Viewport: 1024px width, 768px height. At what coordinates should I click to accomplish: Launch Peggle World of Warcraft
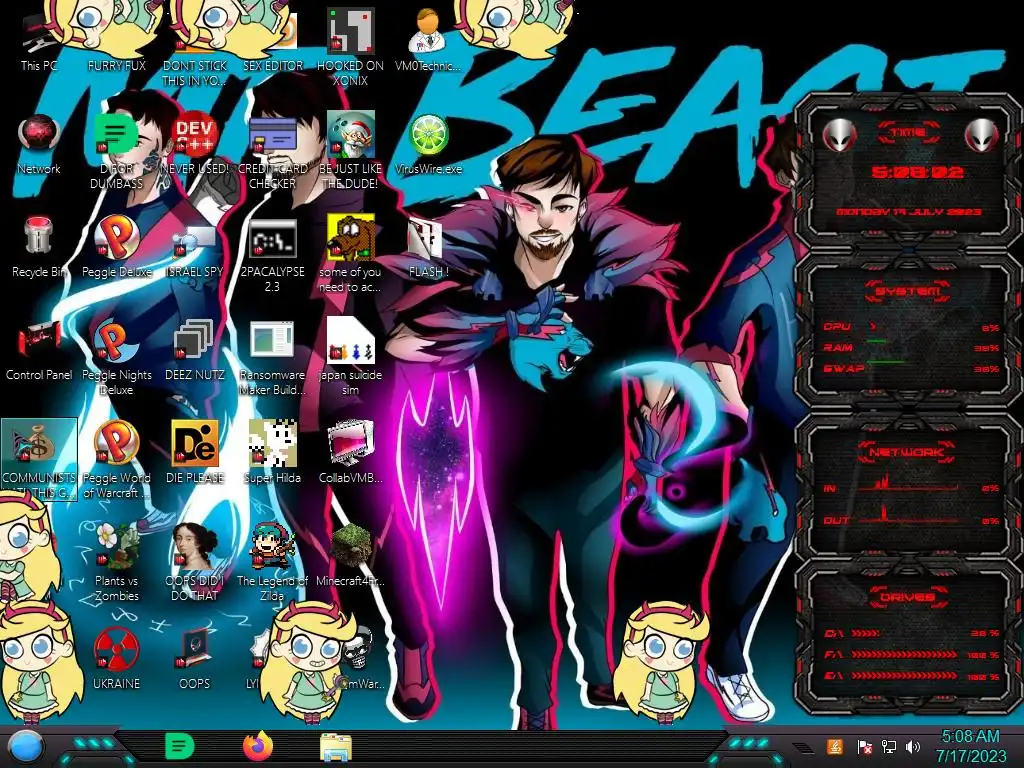click(116, 459)
